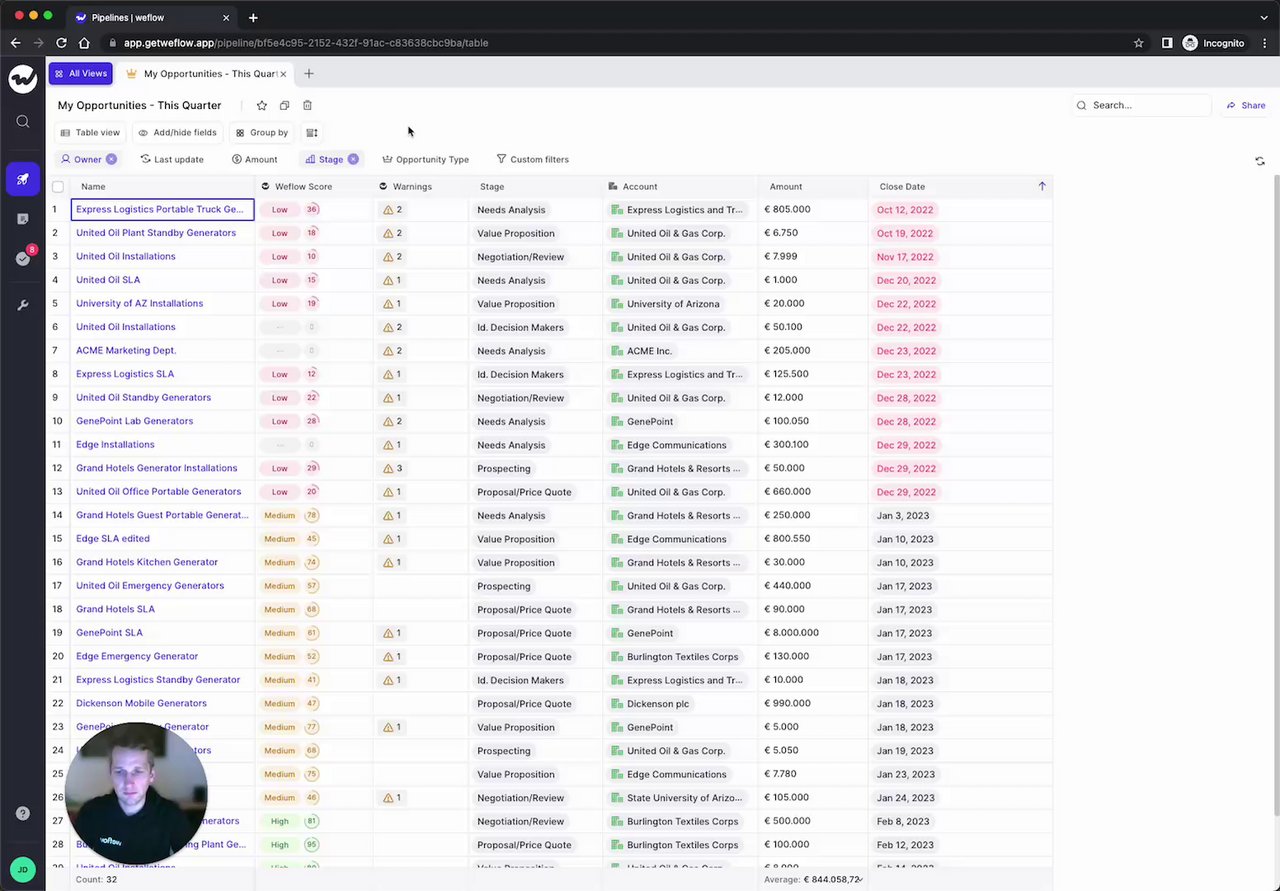
Task: Open ACME Marketing Dept. opportunity
Action: tap(126, 350)
